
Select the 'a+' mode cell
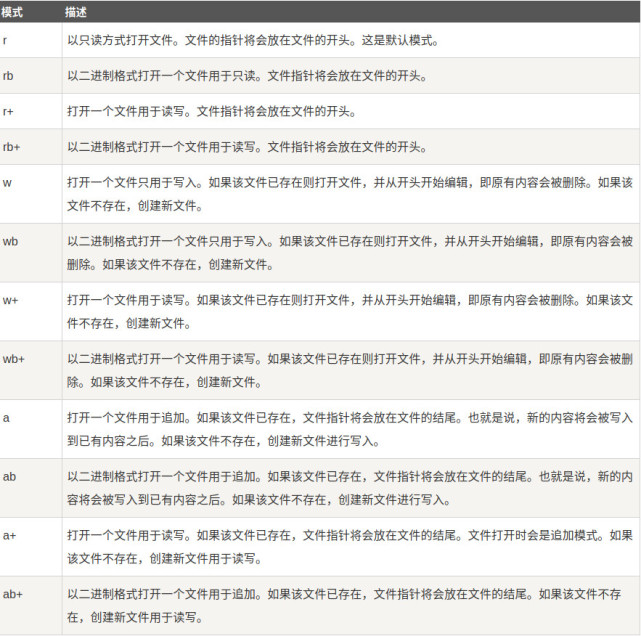[31, 547]
